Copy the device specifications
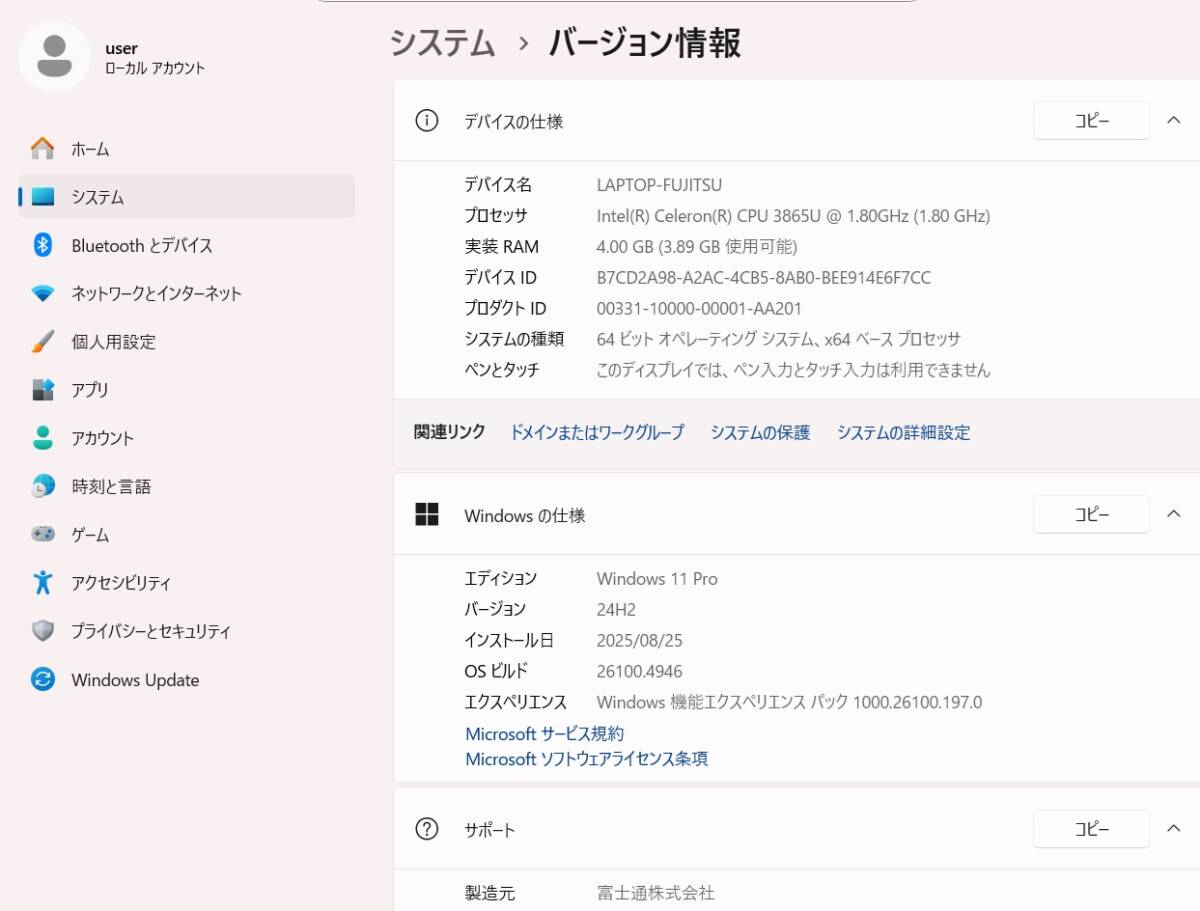1200x911 pixels. pos(1091,121)
